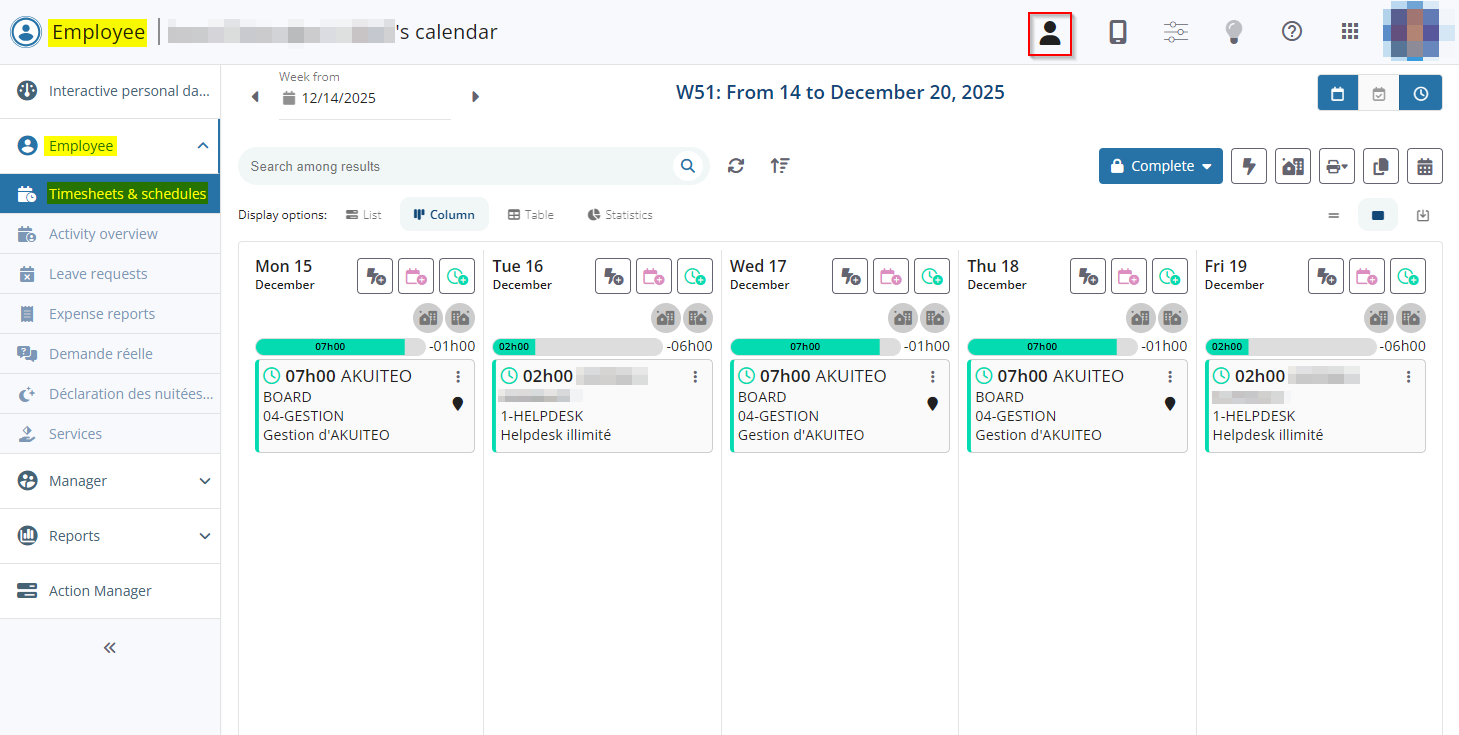Click the sort order icon
This screenshot has width=1459, height=735.
click(780, 166)
